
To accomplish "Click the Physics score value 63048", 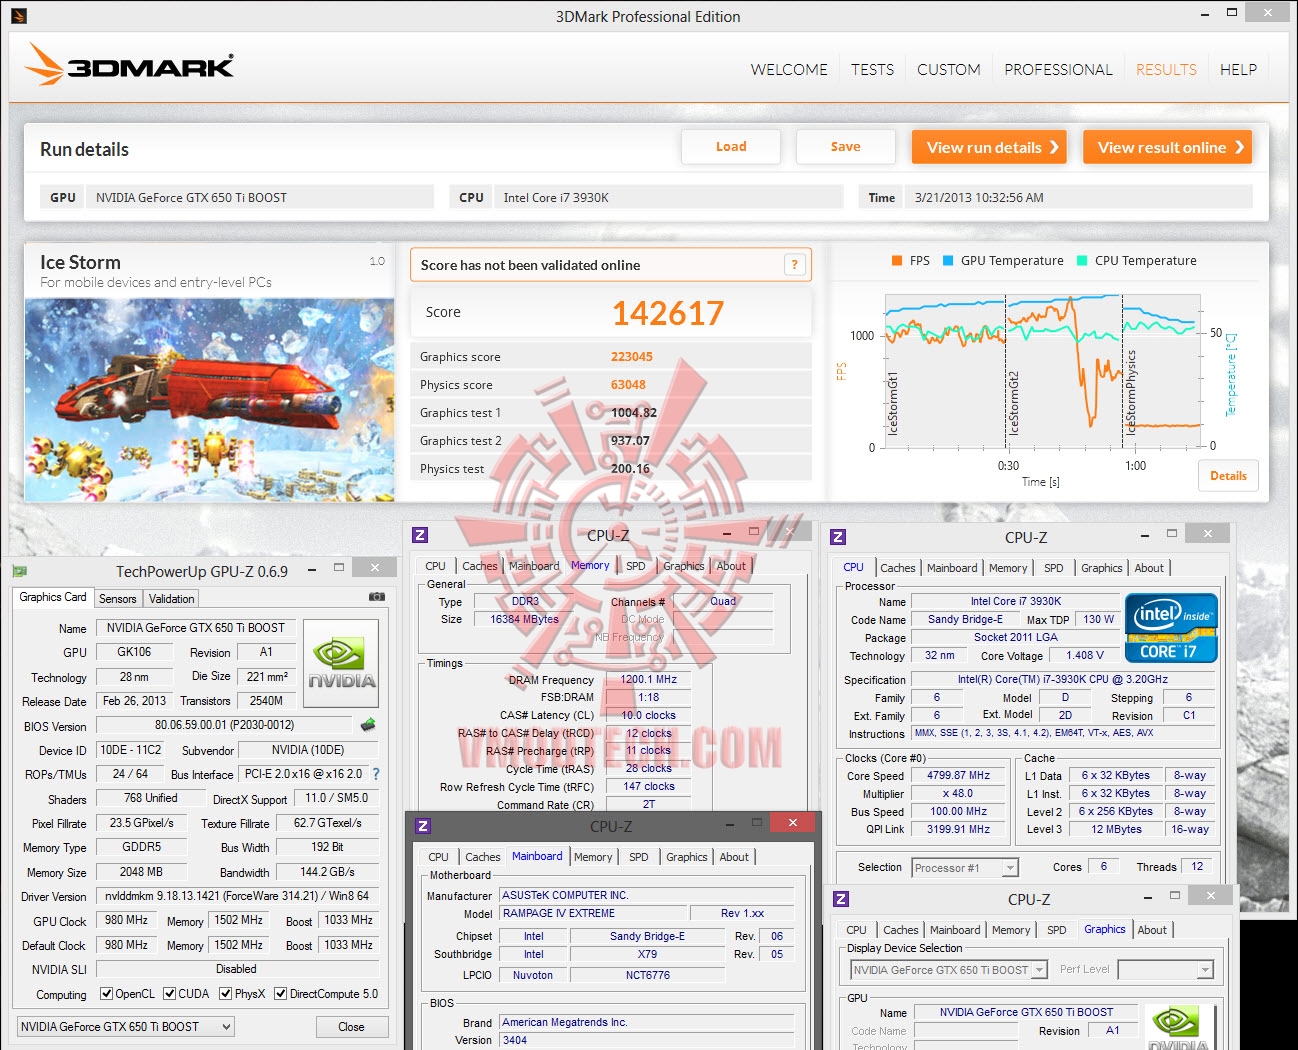I will (x=628, y=385).
